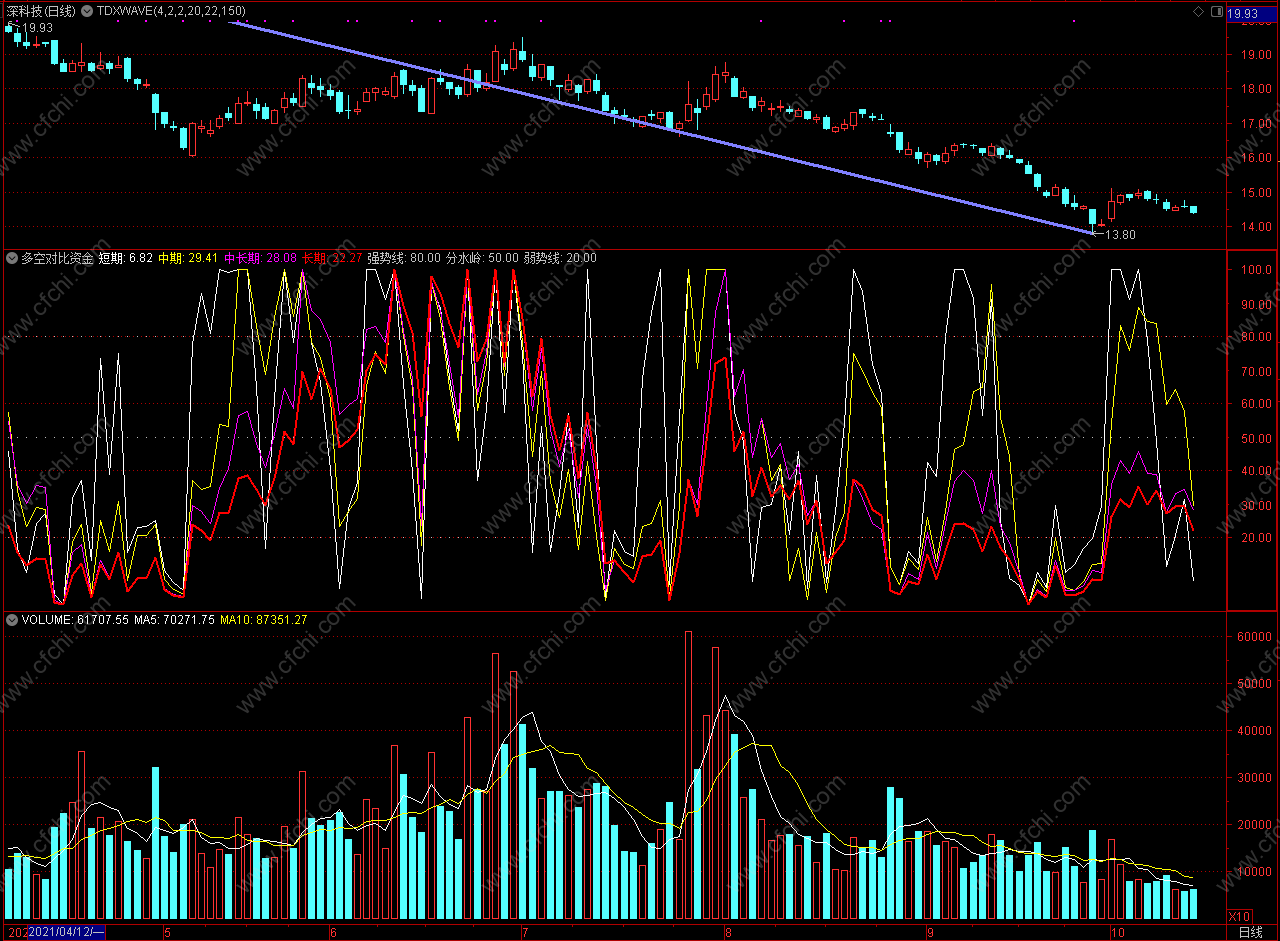Image resolution: width=1280 pixels, height=941 pixels.
Task: Click the X10 volume scale label
Action: tap(1239, 916)
